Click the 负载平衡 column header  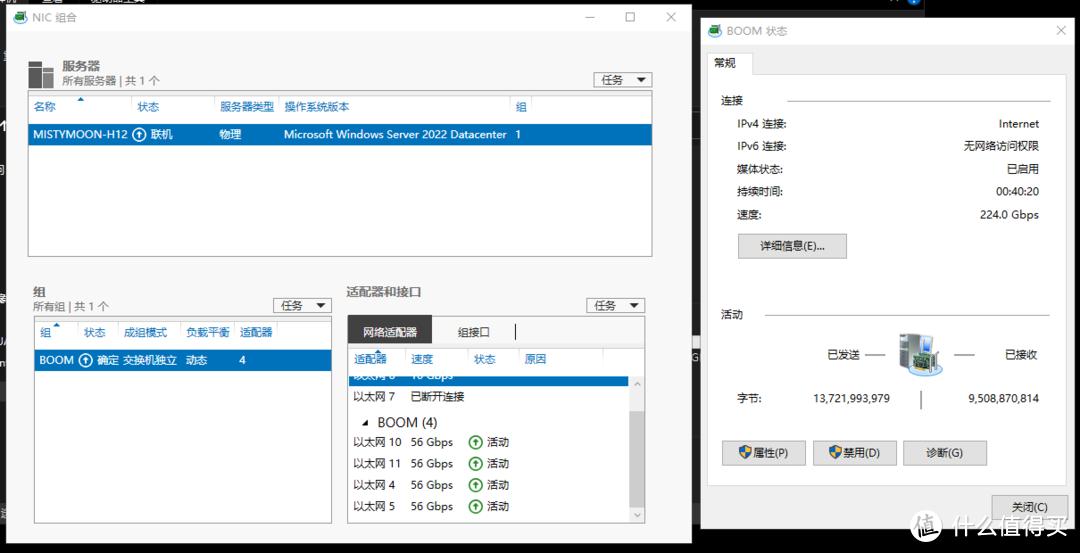(x=207, y=333)
